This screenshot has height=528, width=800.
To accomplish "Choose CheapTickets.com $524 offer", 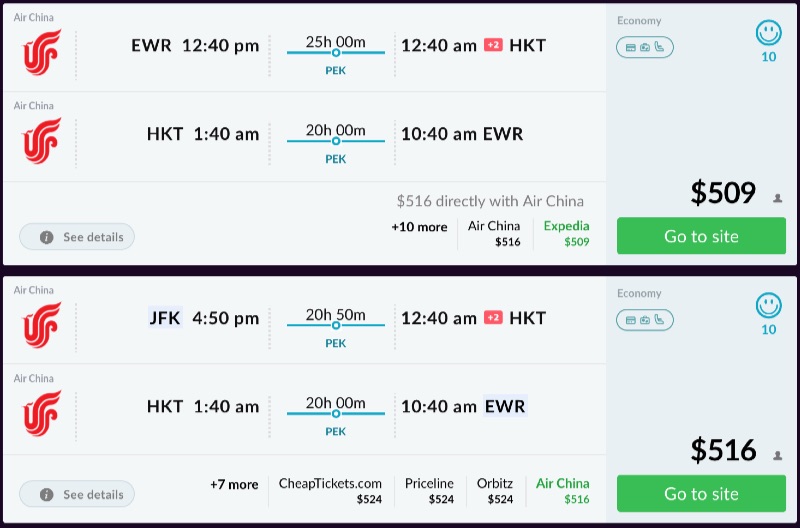I will [x=330, y=491].
